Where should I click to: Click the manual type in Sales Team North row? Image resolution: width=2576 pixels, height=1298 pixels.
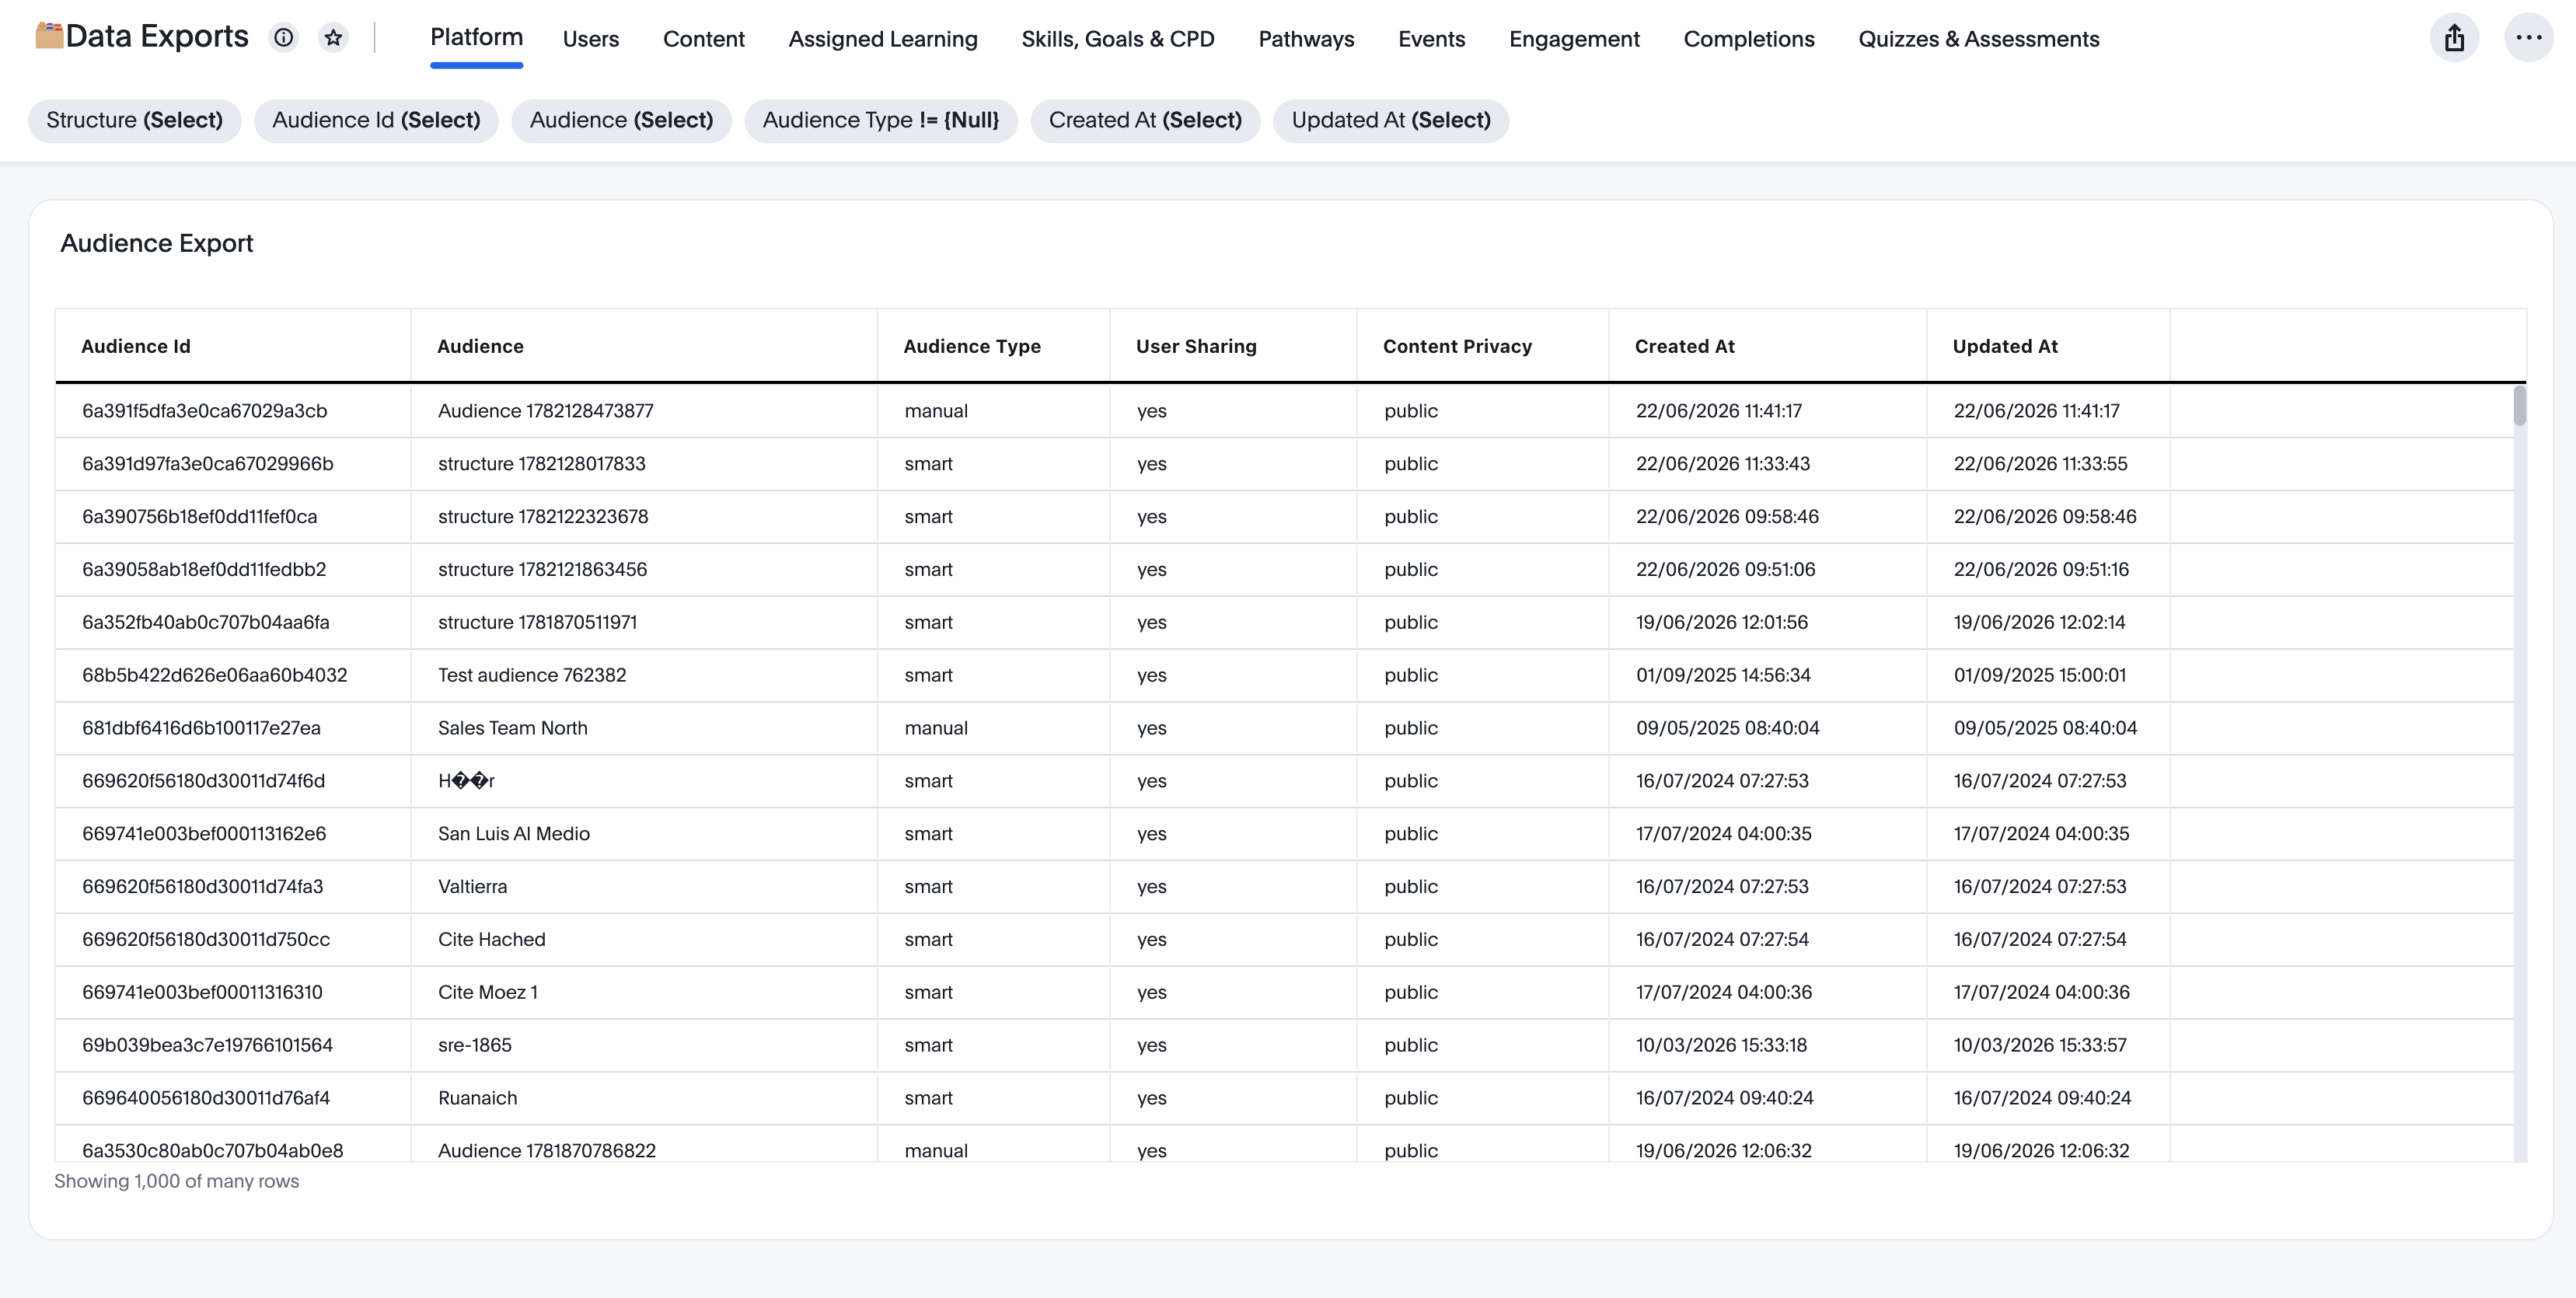tap(936, 728)
